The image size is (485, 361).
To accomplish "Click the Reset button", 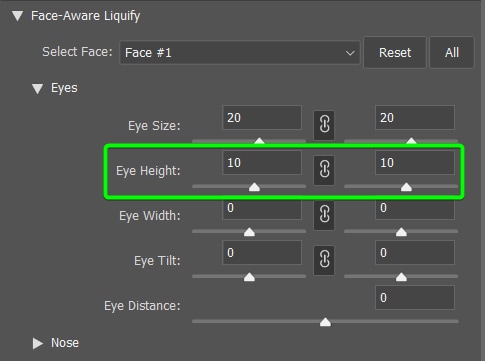I will (395, 53).
